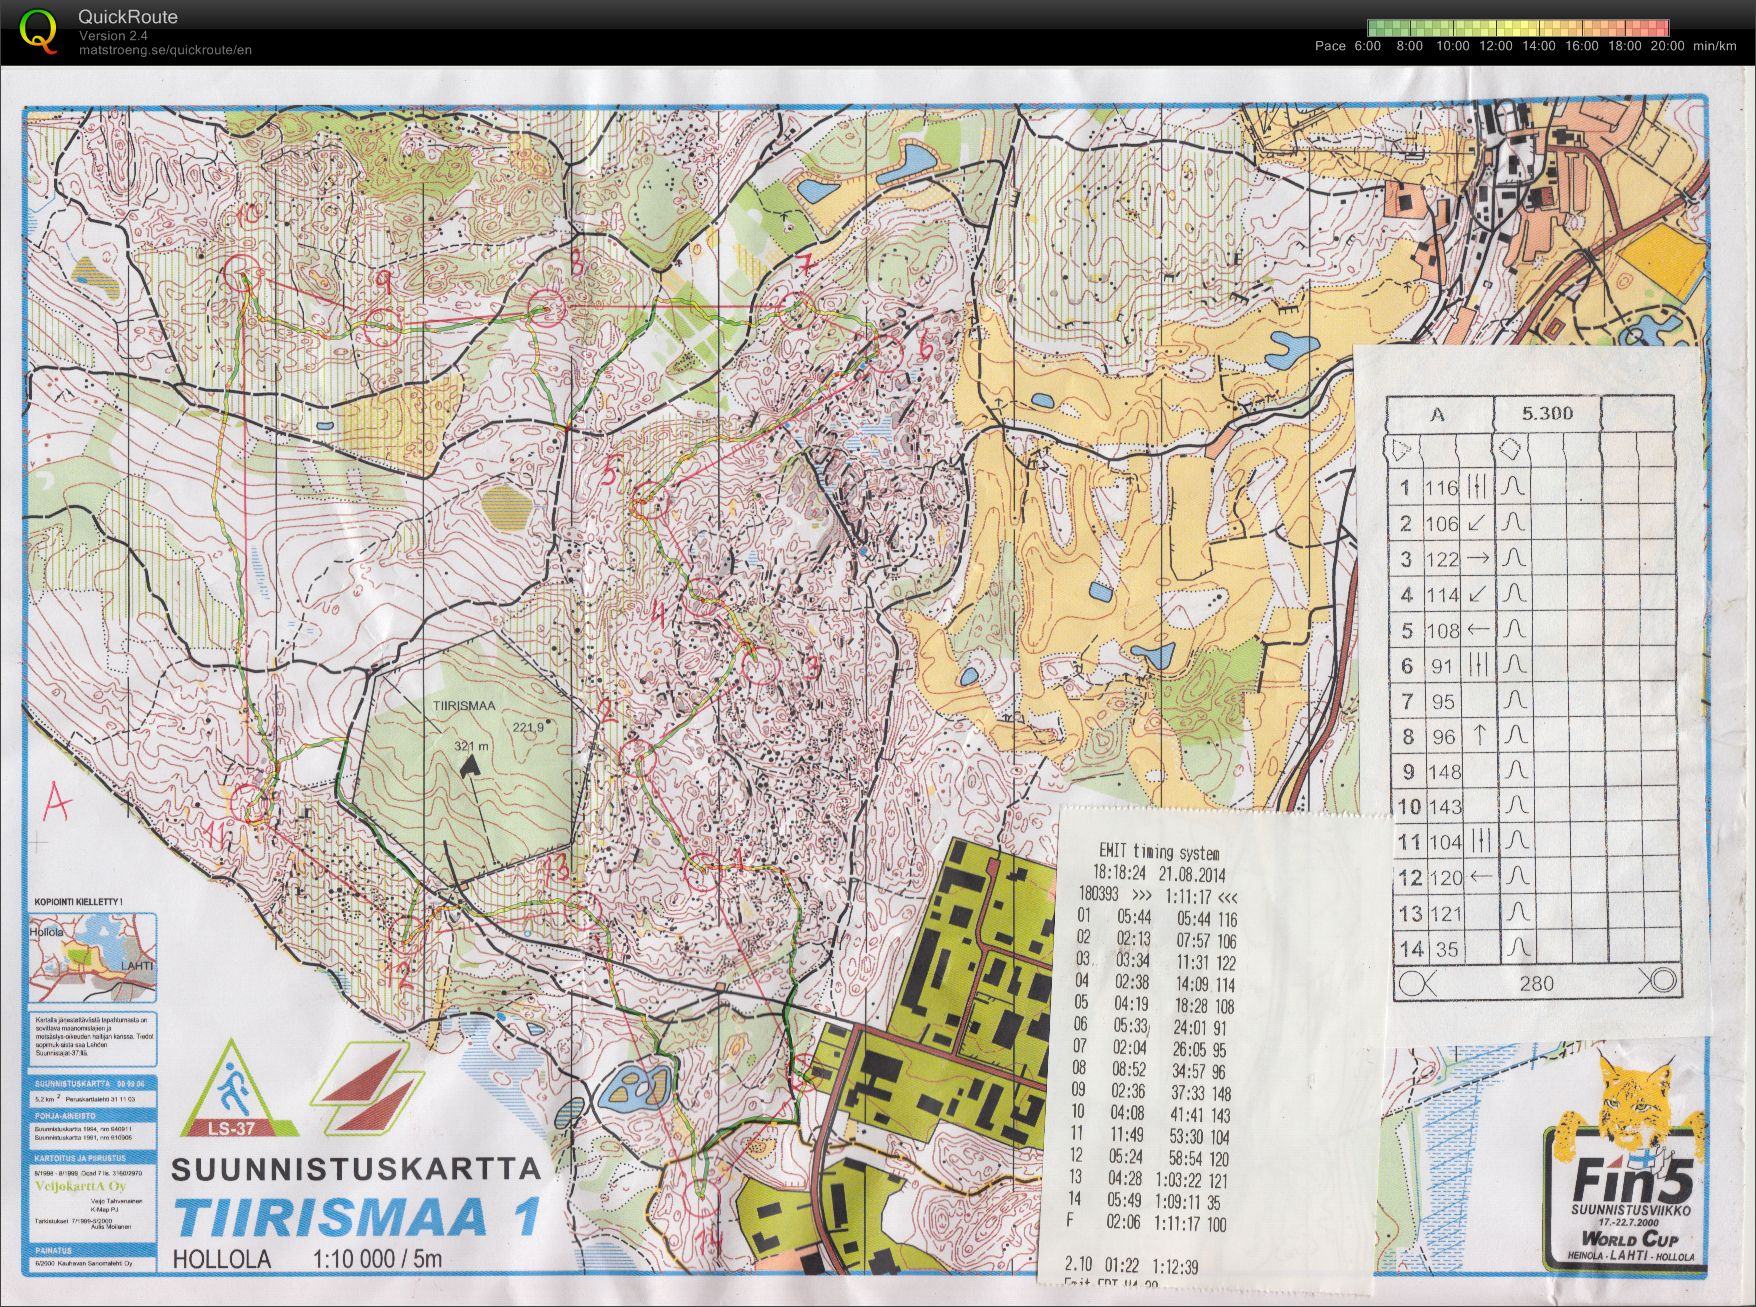
Task: Click the 6:00 pace label in legend
Action: (x=1367, y=46)
